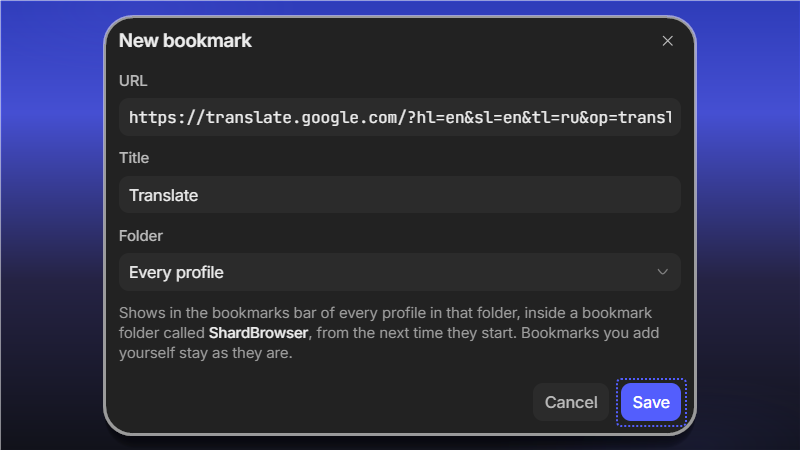This screenshot has height=450, width=800.
Task: Select the bold ShardBrowser text
Action: [258, 333]
